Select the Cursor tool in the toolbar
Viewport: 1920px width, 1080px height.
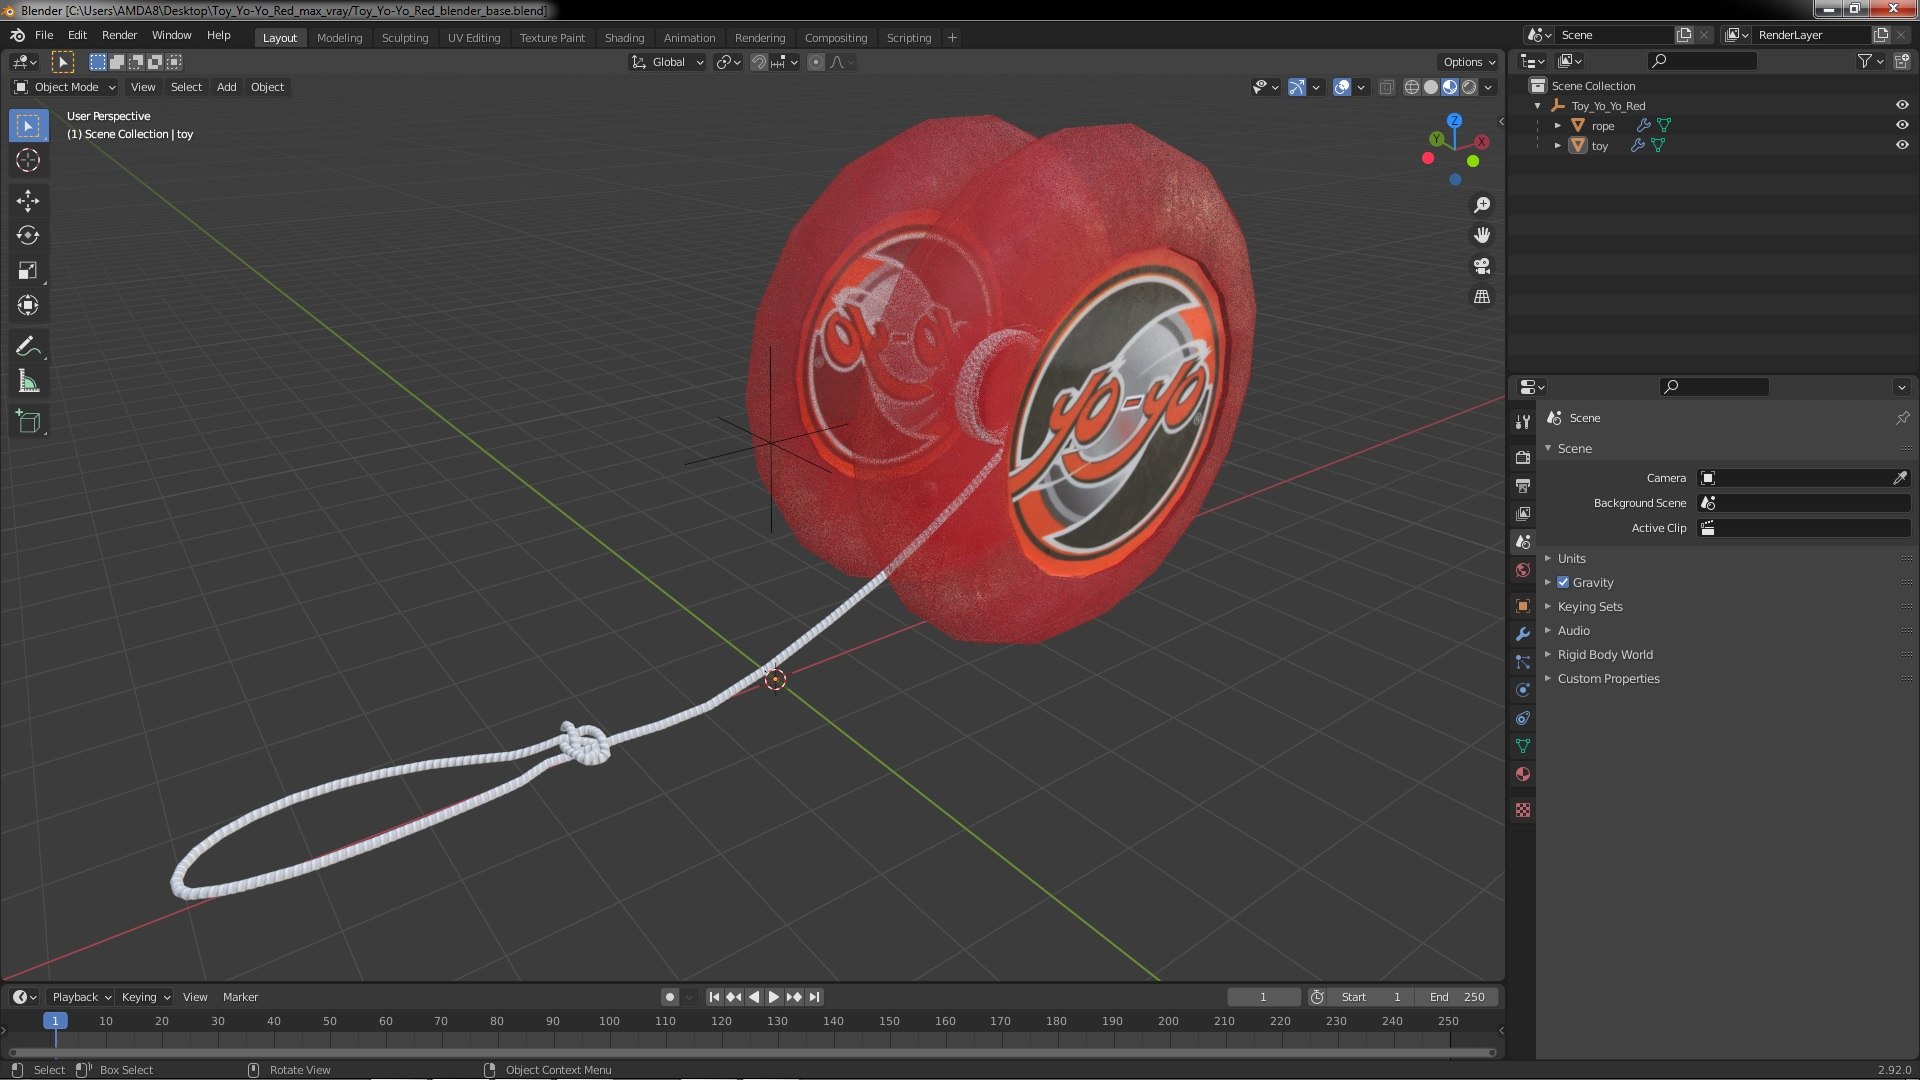[28, 161]
